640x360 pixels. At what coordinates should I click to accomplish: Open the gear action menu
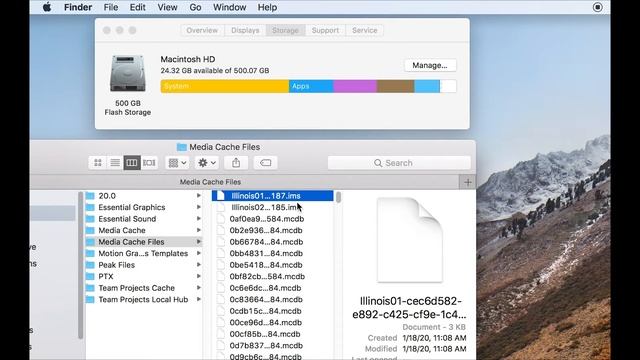point(207,163)
